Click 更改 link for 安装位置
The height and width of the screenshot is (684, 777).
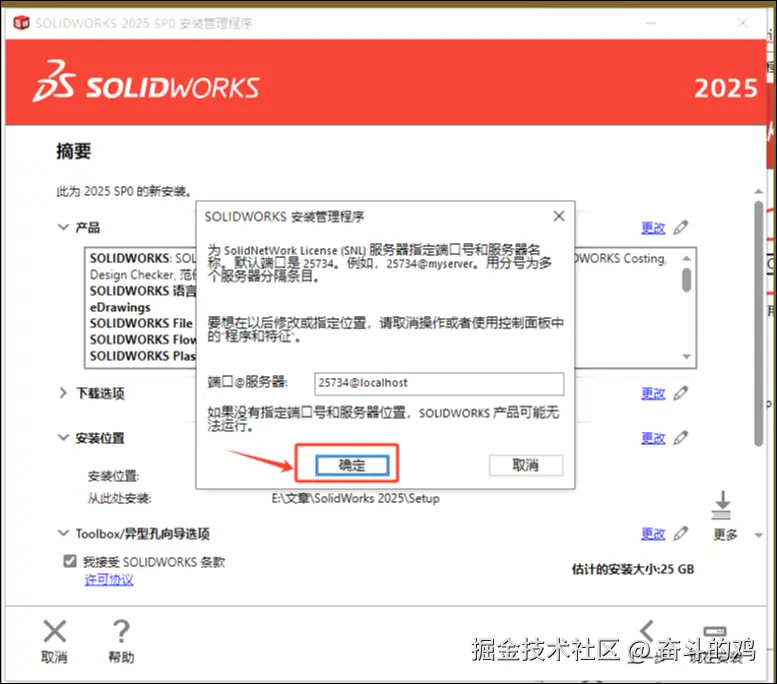653,438
